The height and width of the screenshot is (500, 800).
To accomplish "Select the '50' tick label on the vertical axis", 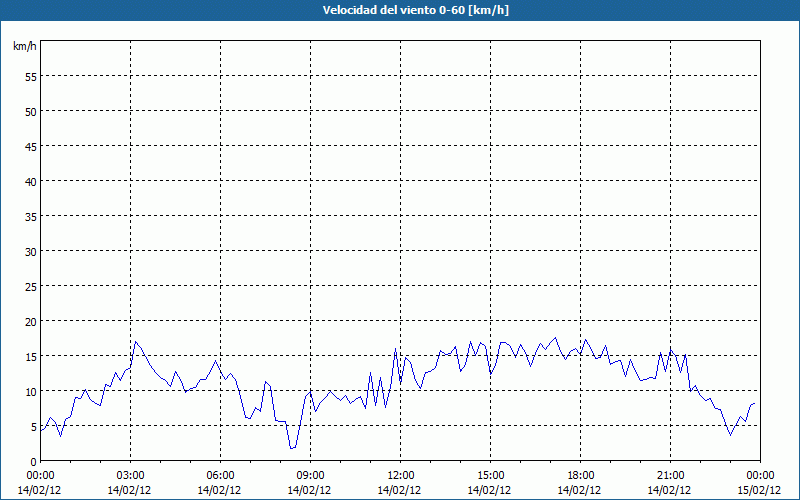I will (x=31, y=112).
